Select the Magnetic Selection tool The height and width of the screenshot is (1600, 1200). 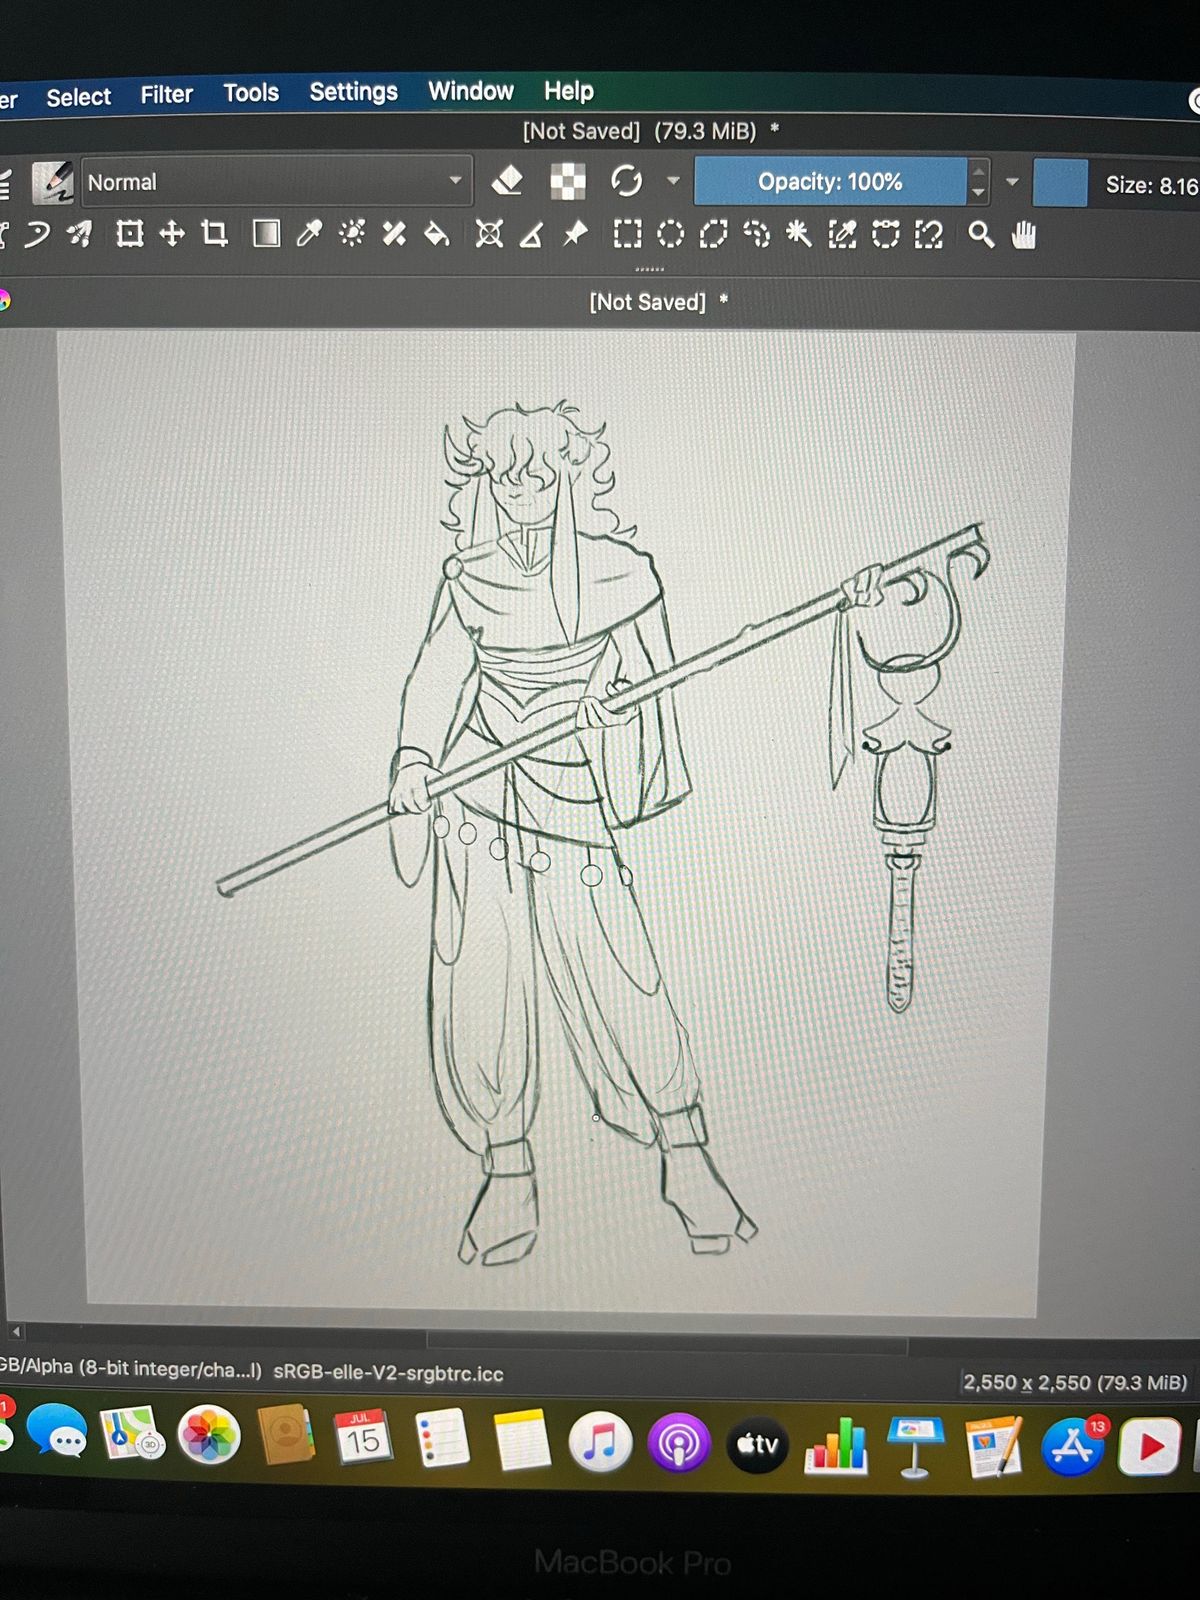[x=929, y=235]
